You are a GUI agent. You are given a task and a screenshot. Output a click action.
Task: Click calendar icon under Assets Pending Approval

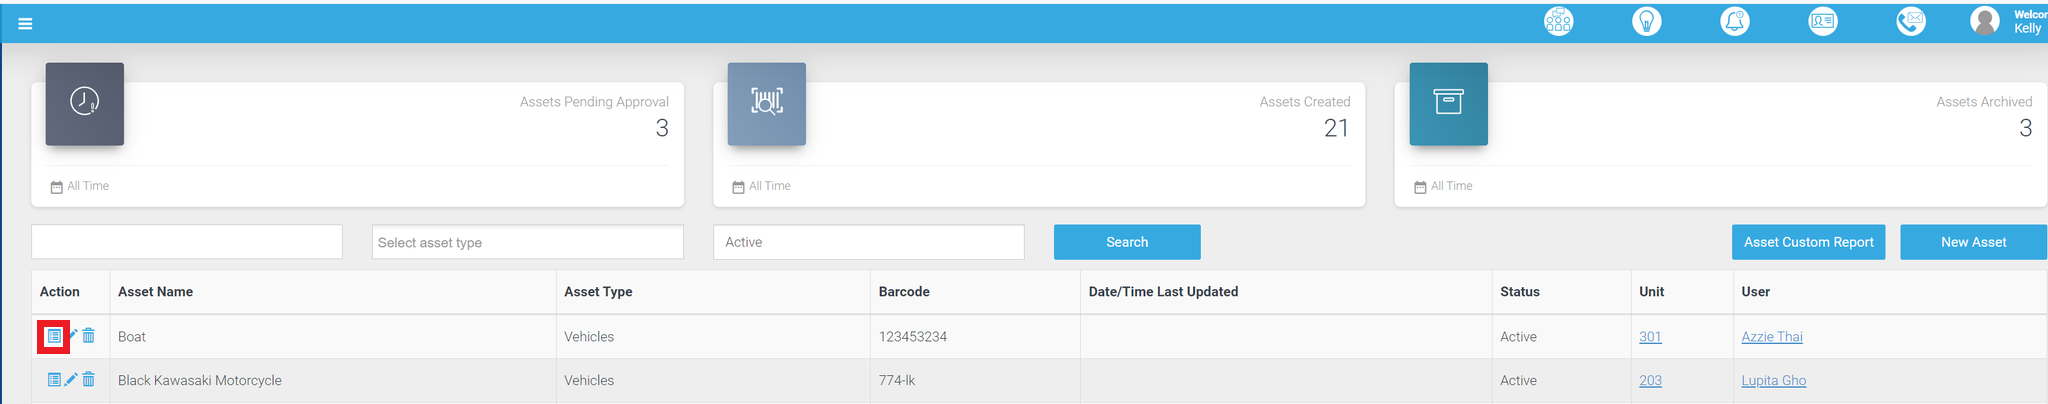56,187
